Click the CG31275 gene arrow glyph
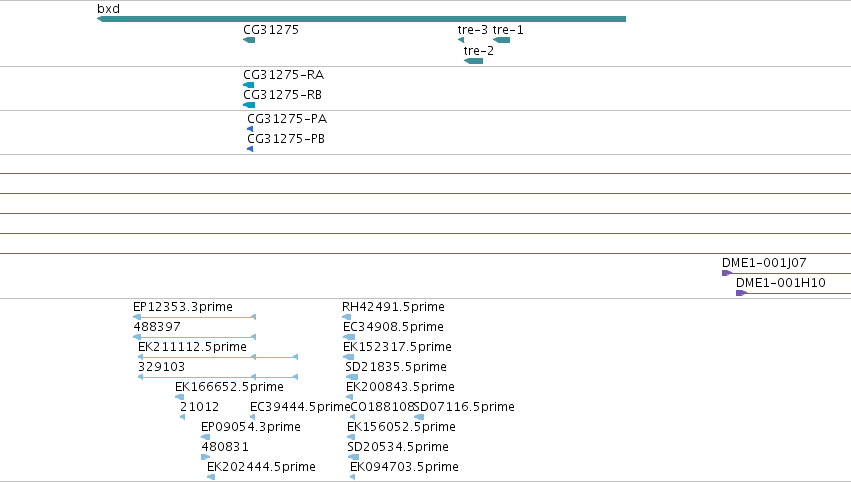851x482 pixels. (x=249, y=40)
